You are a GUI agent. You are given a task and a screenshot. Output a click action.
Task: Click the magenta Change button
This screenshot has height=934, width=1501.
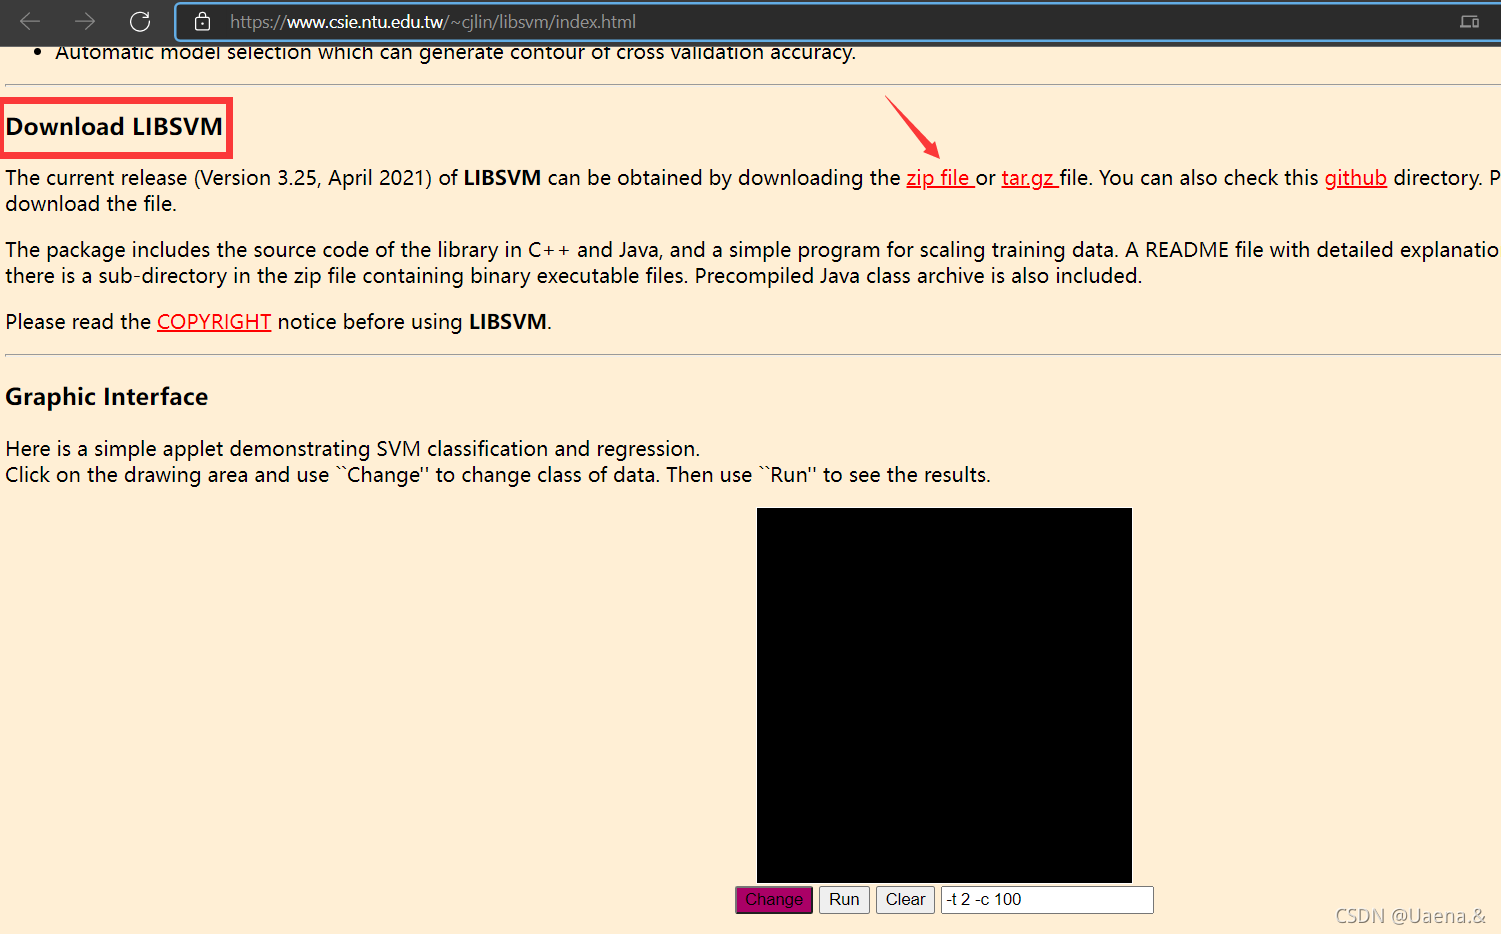click(774, 899)
